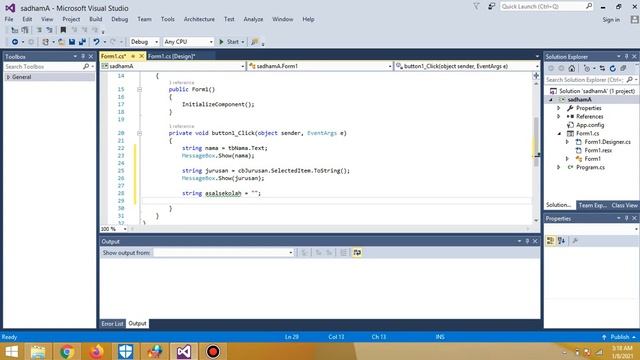Viewport: 640px width, 360px height.
Task: Close the Form1.cs editor tab
Action: pyautogui.click(x=142, y=56)
